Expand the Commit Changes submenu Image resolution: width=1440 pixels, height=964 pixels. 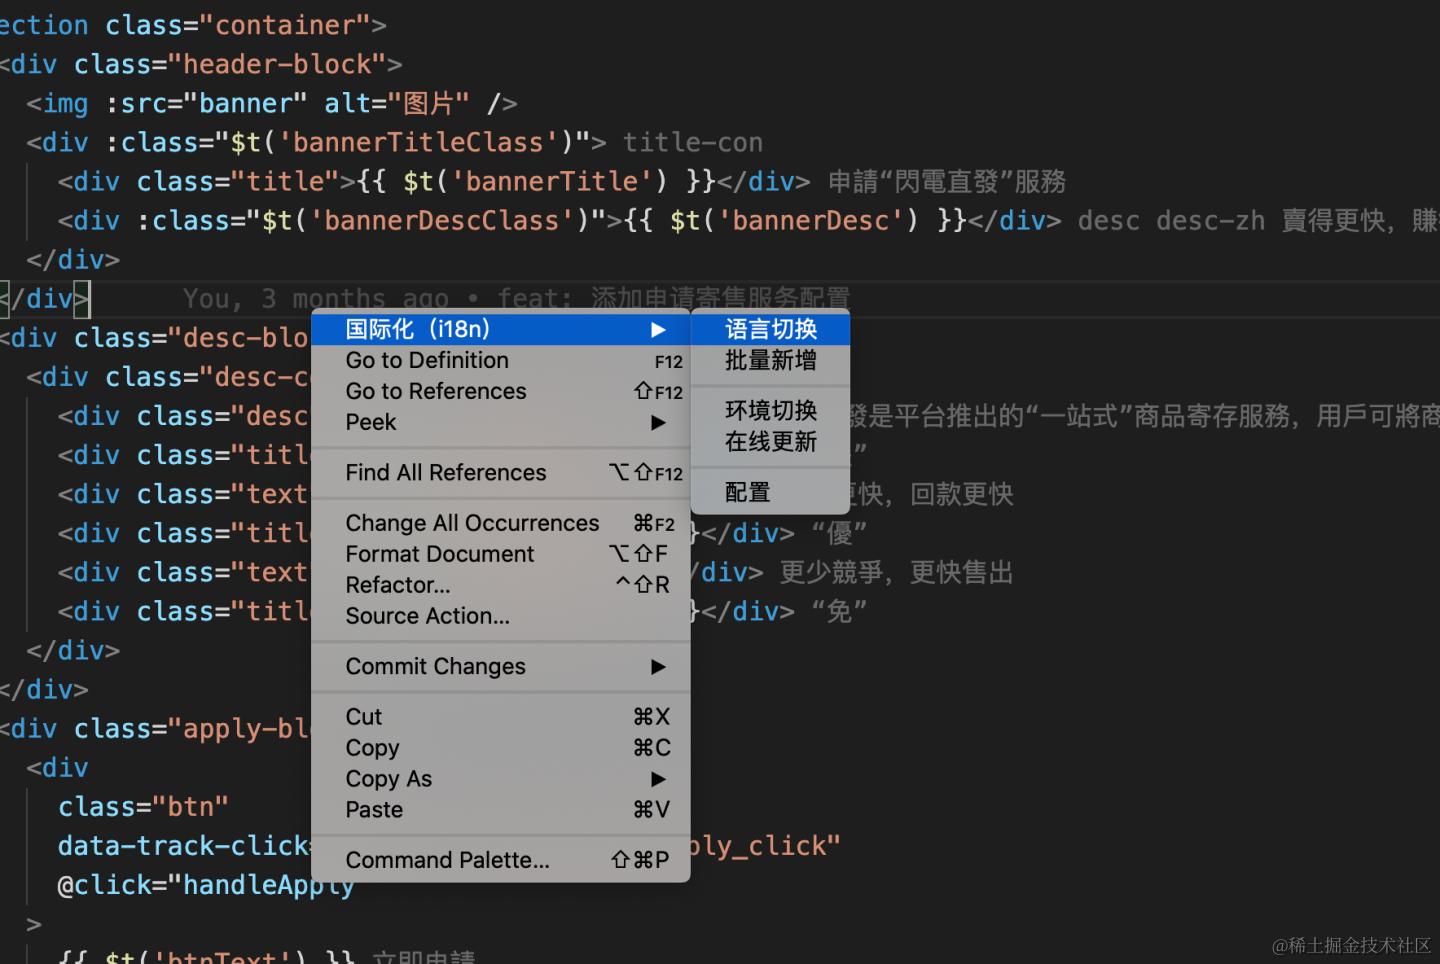pyautogui.click(x=658, y=666)
